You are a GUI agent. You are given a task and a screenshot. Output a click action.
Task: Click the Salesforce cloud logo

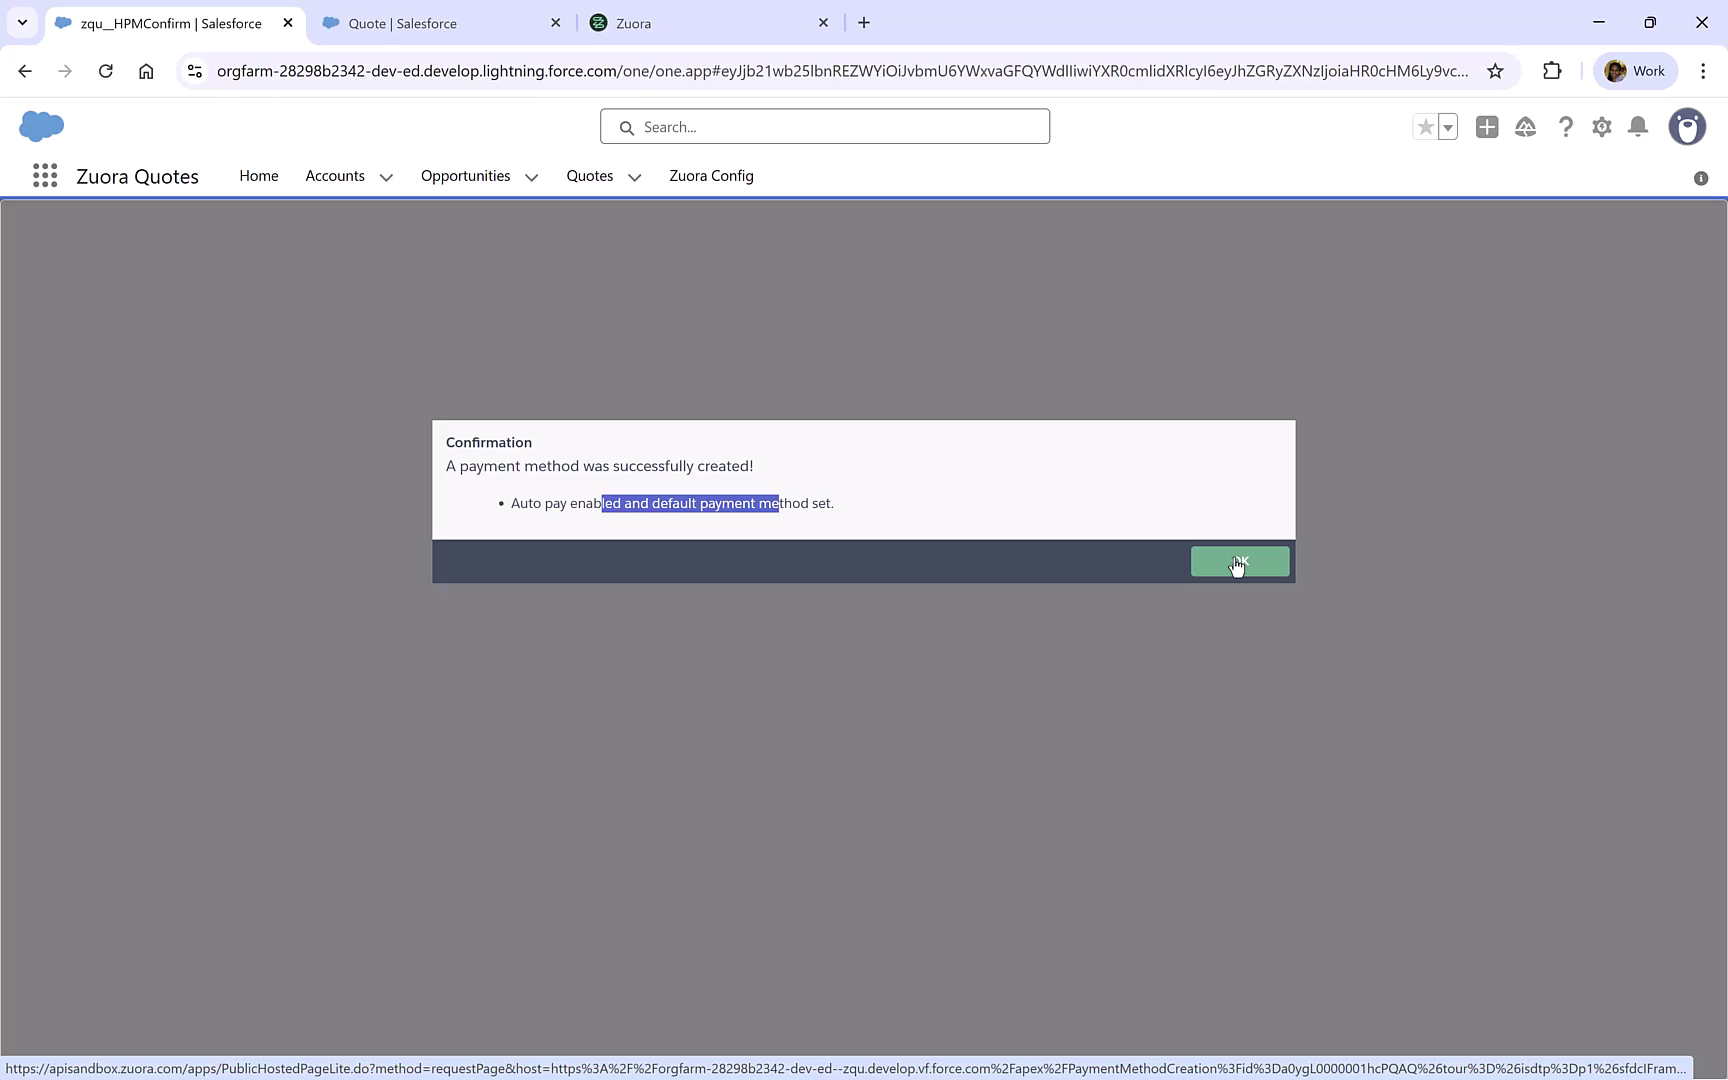pyautogui.click(x=41, y=126)
